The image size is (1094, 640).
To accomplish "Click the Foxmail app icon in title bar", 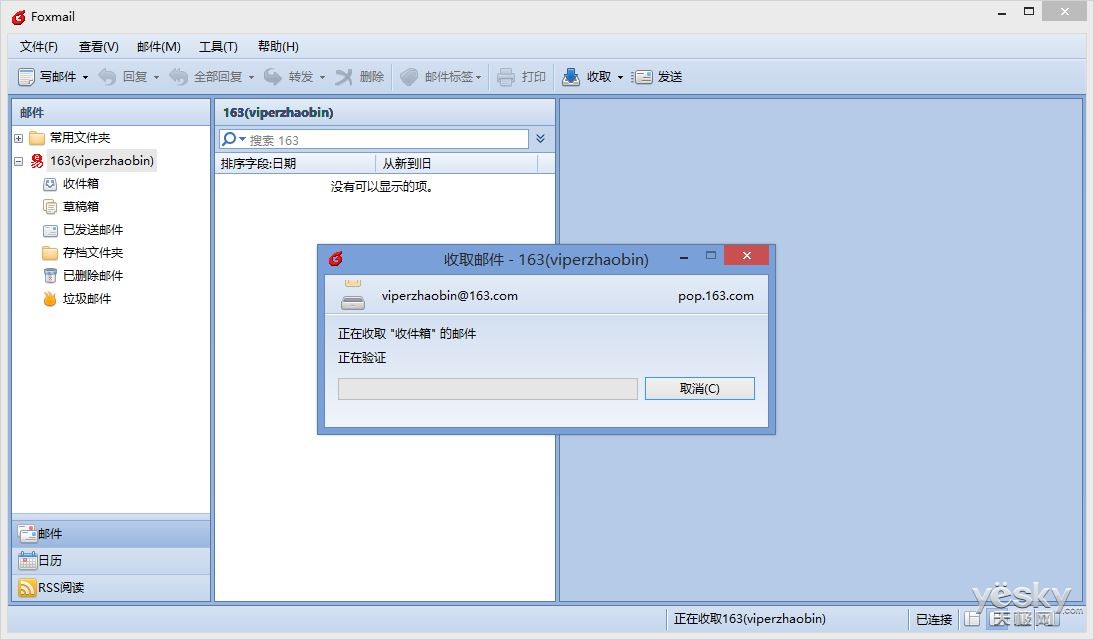I will point(19,17).
